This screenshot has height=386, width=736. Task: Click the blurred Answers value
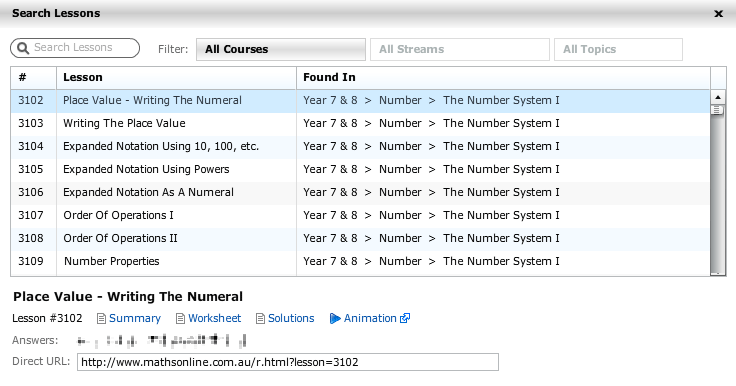[x=162, y=340]
